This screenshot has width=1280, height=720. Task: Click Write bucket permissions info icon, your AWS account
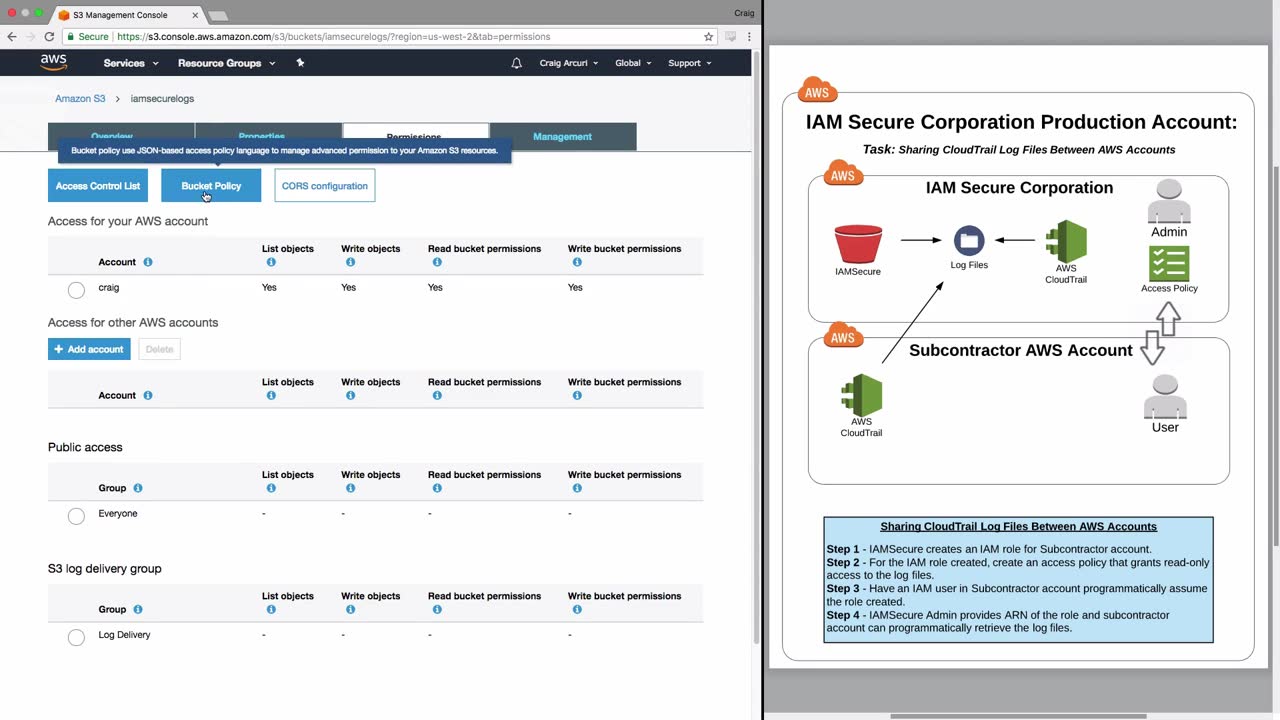pyautogui.click(x=577, y=262)
